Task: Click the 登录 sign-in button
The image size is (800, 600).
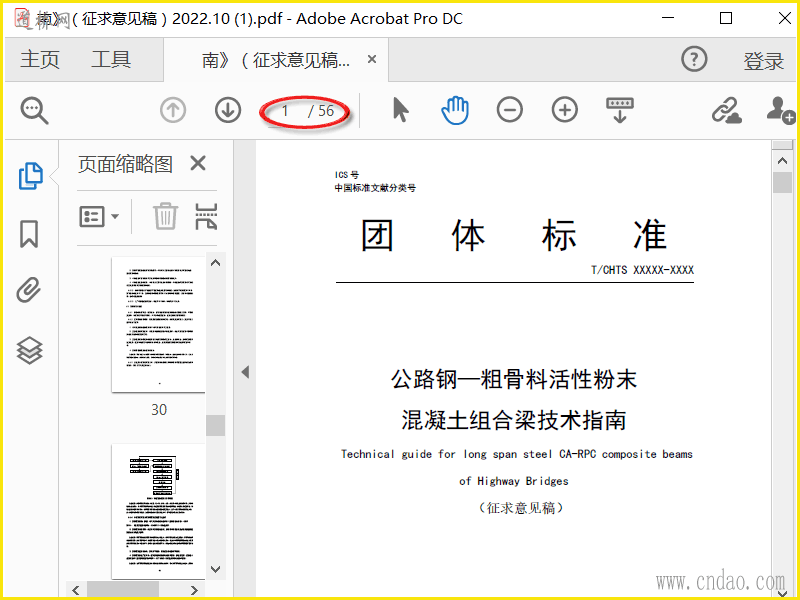Action: tap(763, 61)
